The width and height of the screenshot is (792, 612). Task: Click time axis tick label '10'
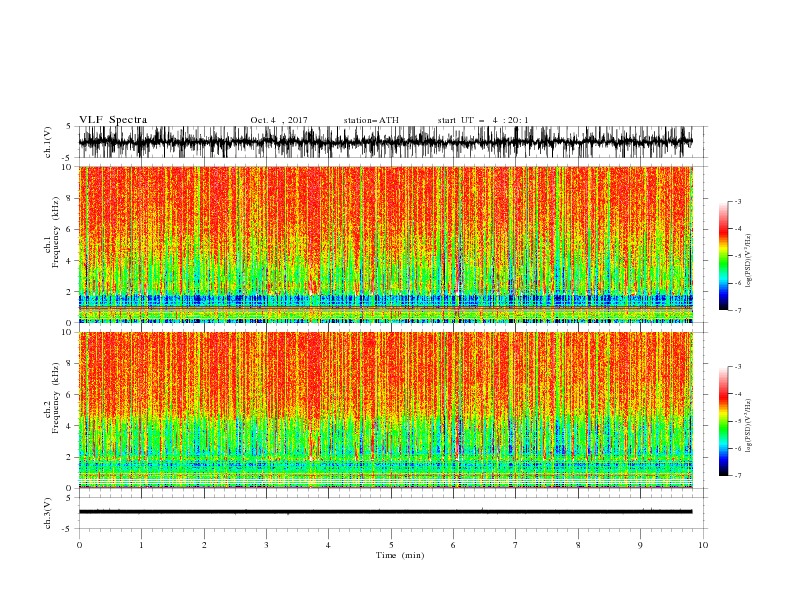(703, 545)
